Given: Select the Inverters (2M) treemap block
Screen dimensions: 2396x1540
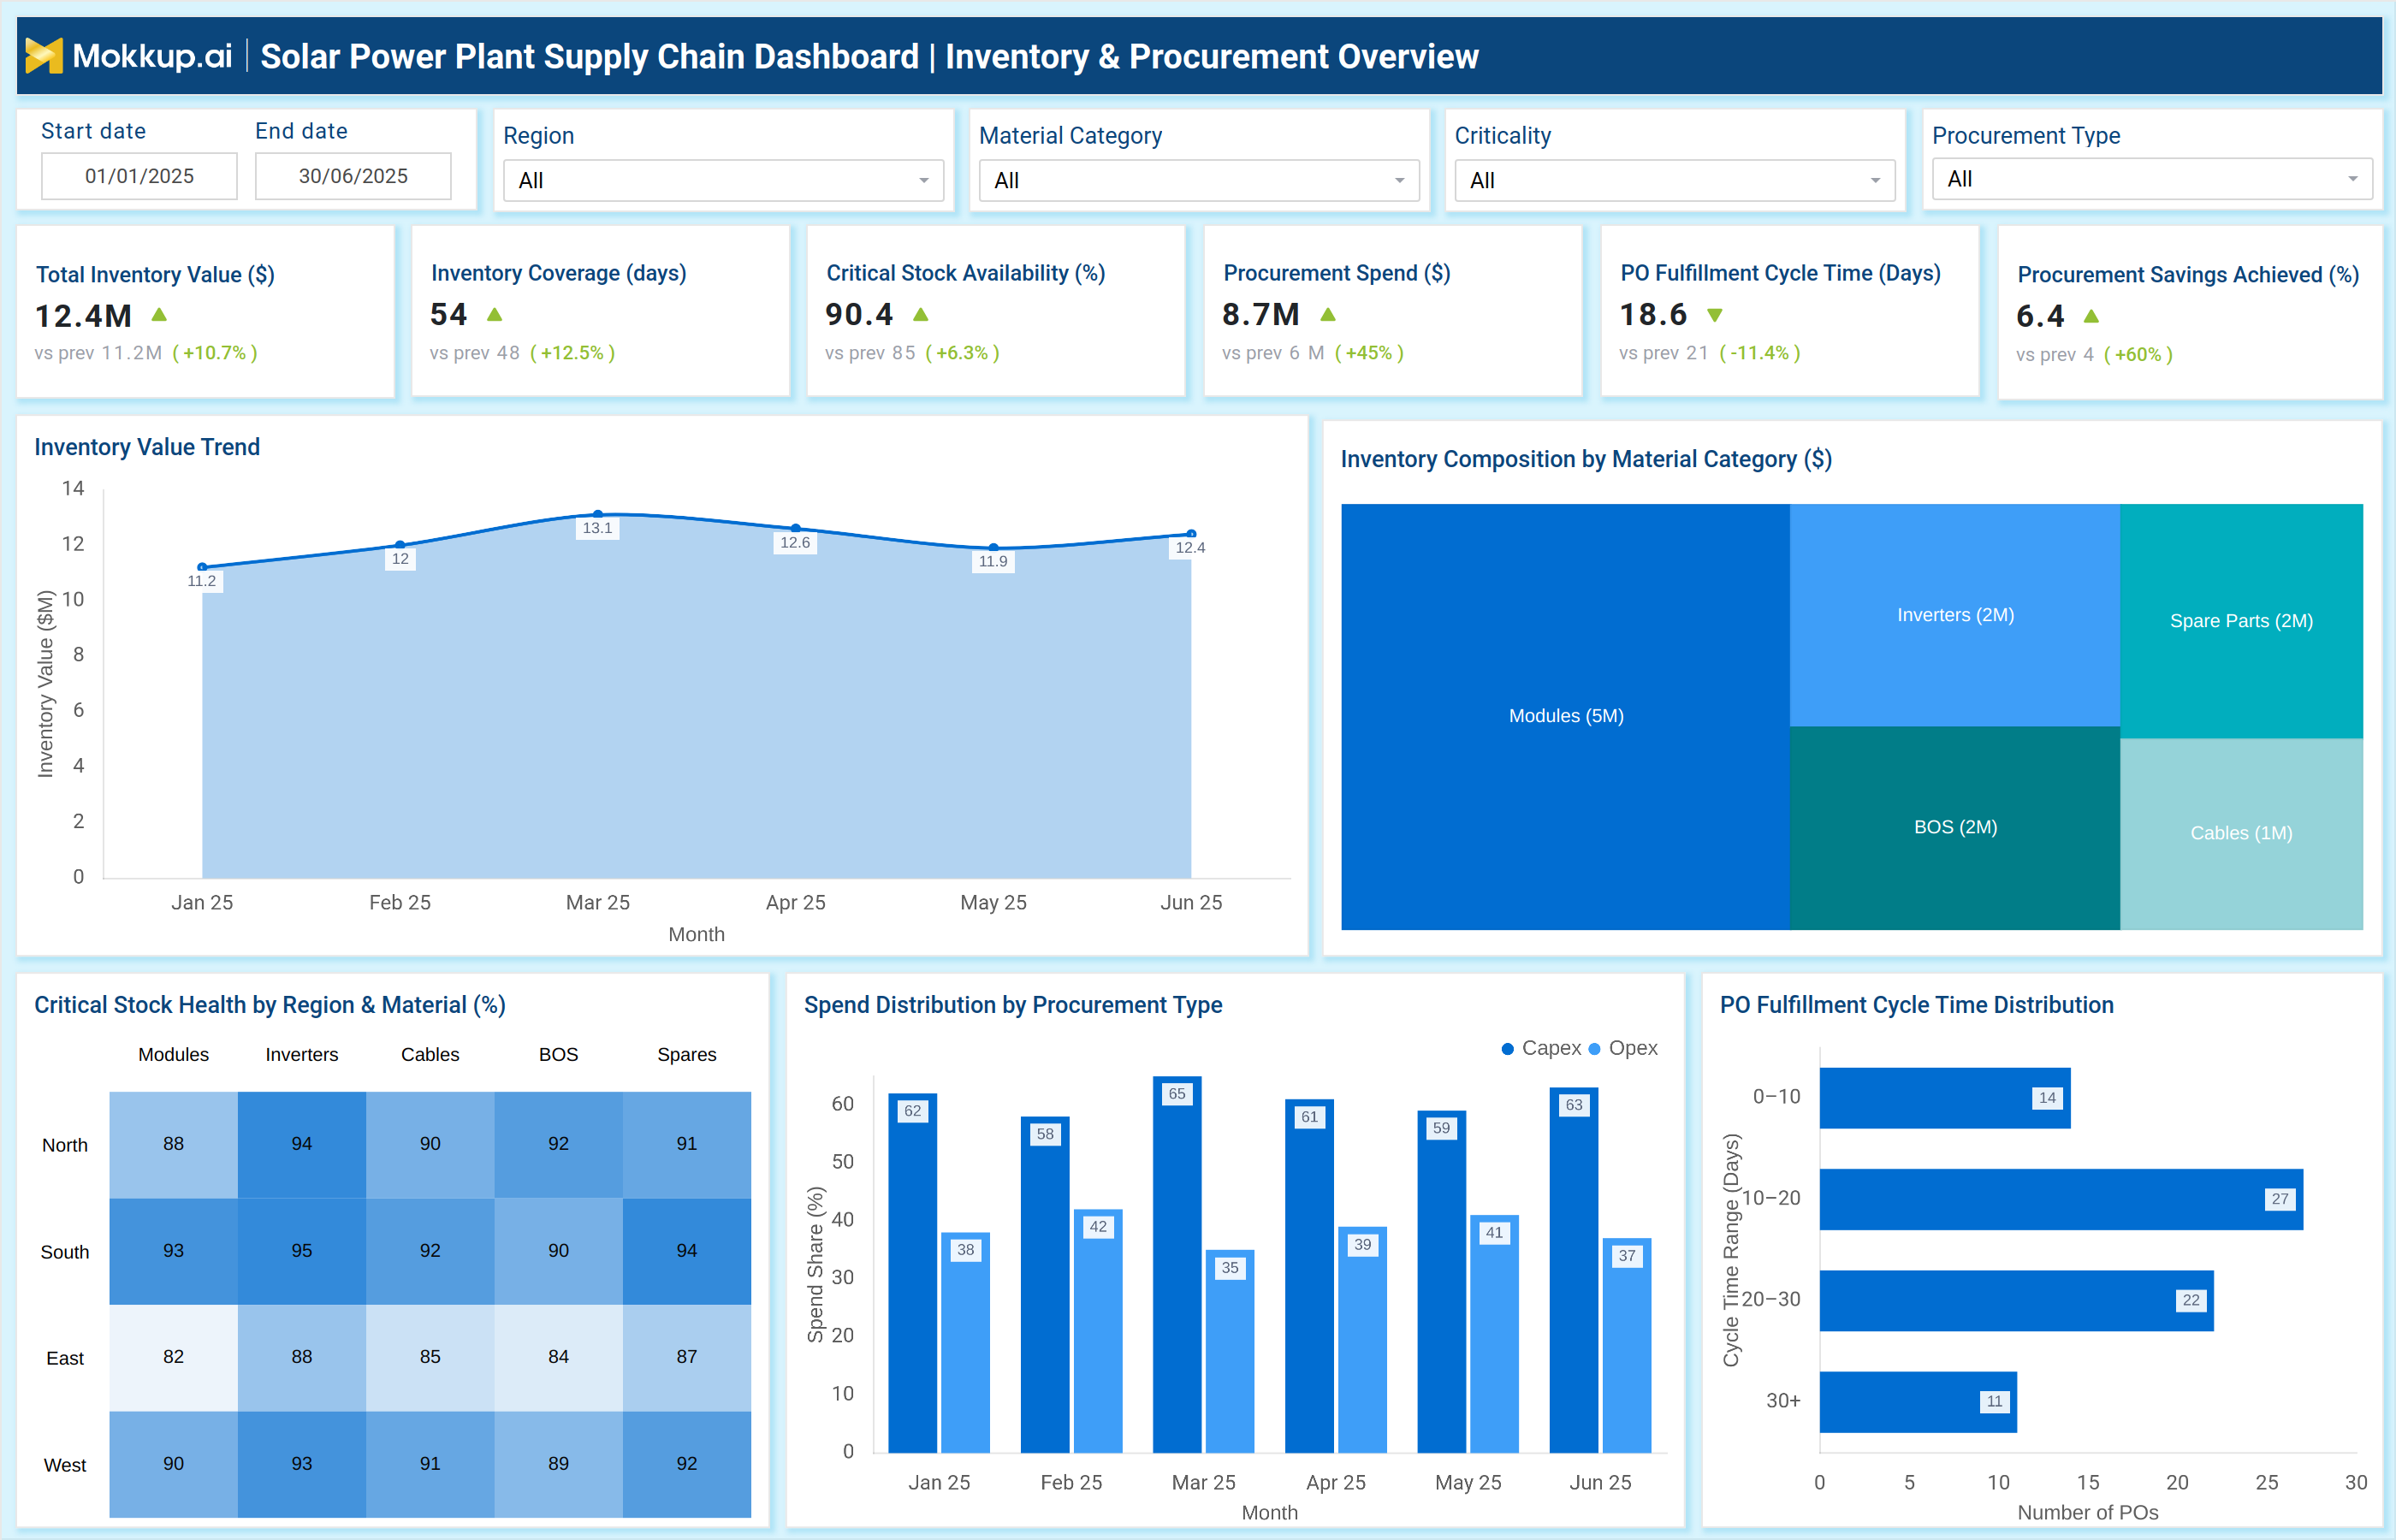Looking at the screenshot, I should [x=1954, y=615].
